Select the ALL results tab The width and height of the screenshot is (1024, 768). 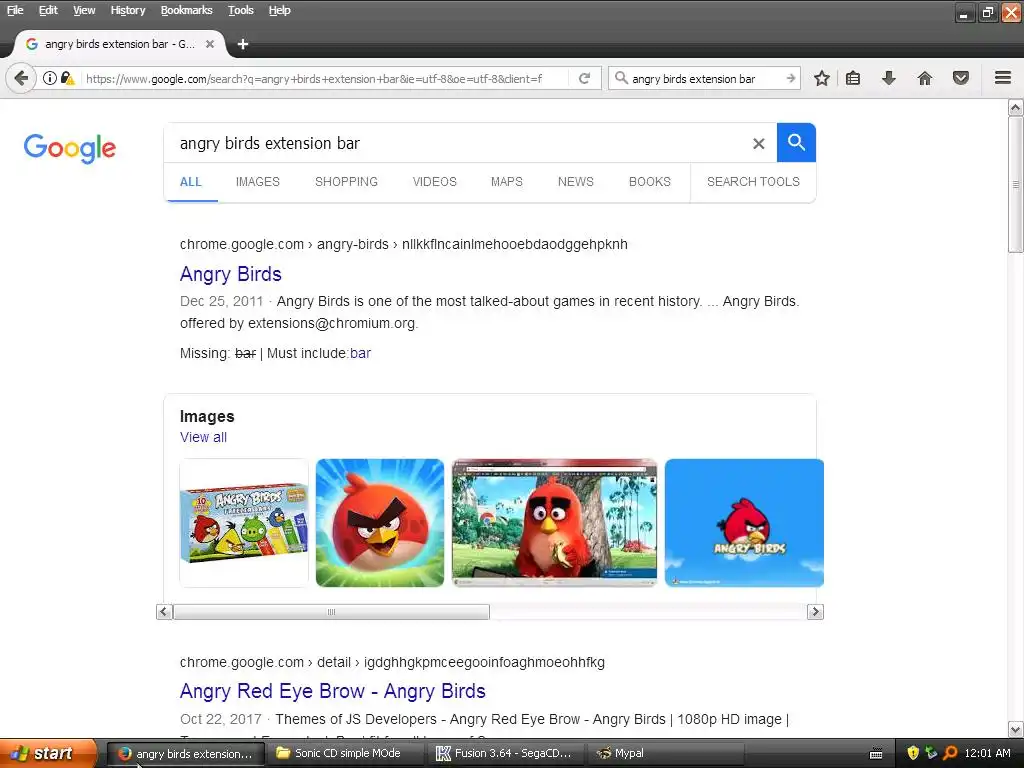191,182
